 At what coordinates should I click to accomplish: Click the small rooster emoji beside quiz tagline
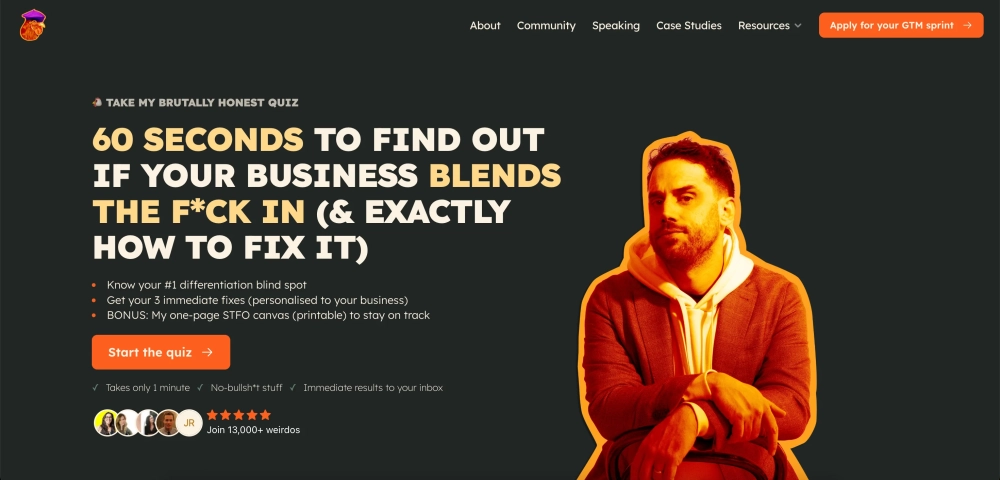click(x=97, y=102)
